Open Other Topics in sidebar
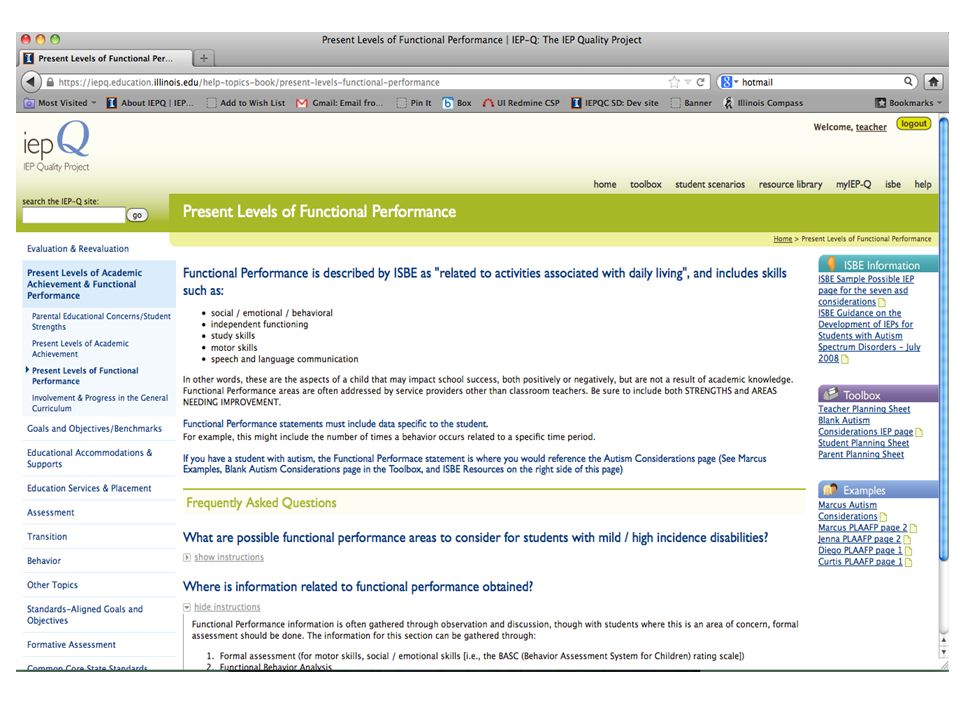Viewport: 960px width, 720px height. click(52, 585)
